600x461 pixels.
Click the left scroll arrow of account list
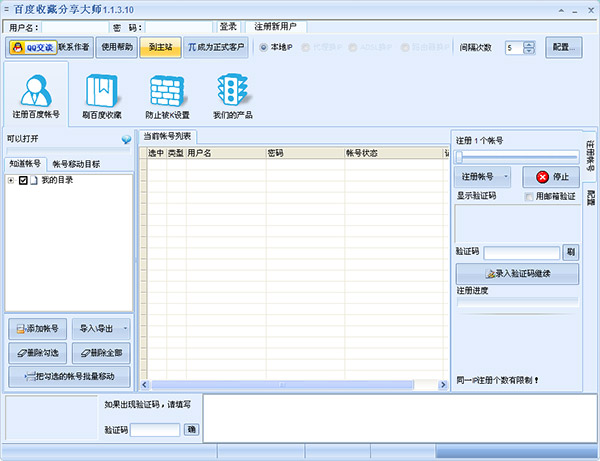[145, 384]
